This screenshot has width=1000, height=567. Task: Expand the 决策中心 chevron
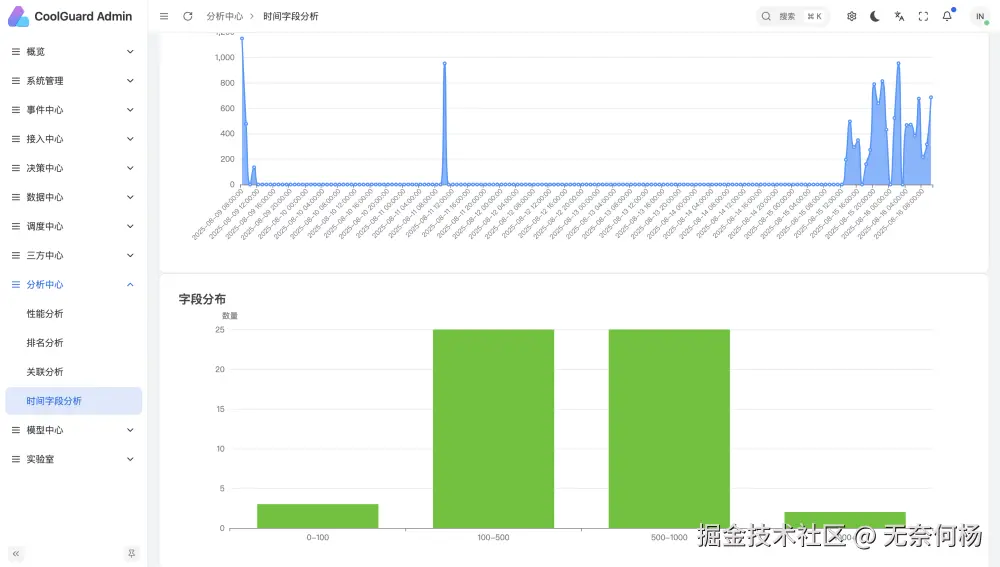pyautogui.click(x=130, y=168)
